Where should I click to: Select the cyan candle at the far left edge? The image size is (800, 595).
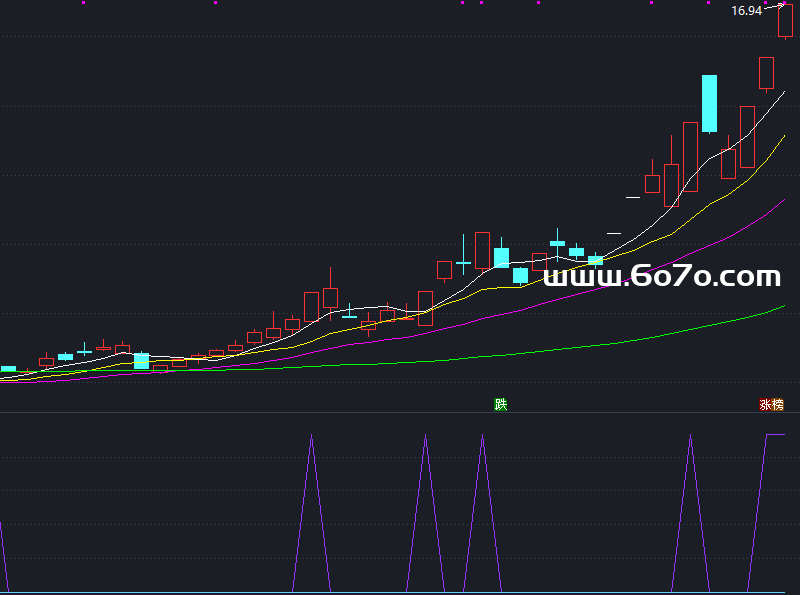(8, 369)
